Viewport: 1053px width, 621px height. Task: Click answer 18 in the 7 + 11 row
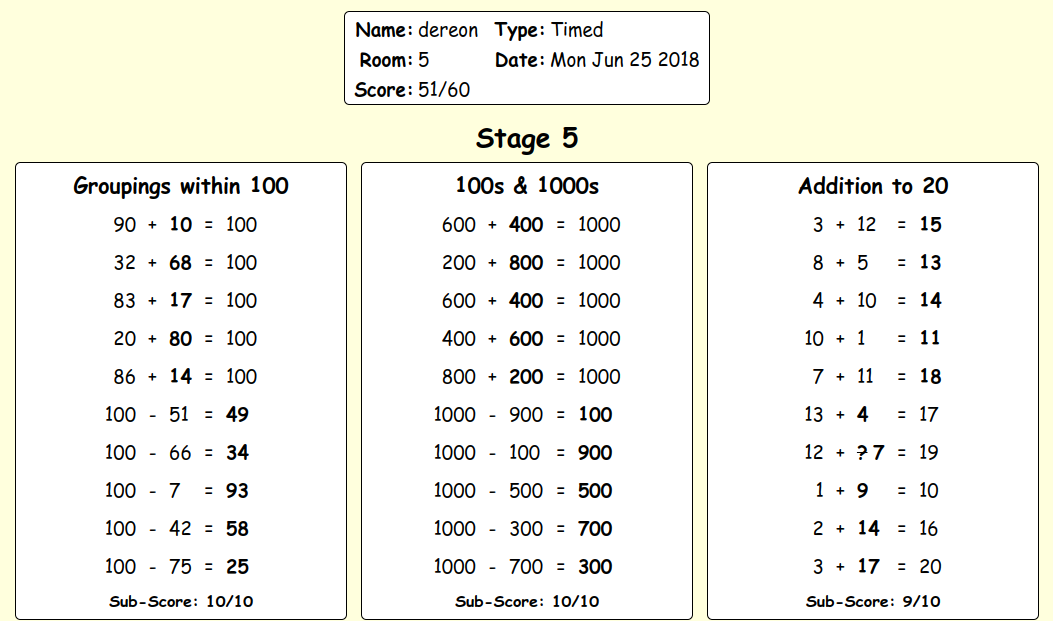930,376
